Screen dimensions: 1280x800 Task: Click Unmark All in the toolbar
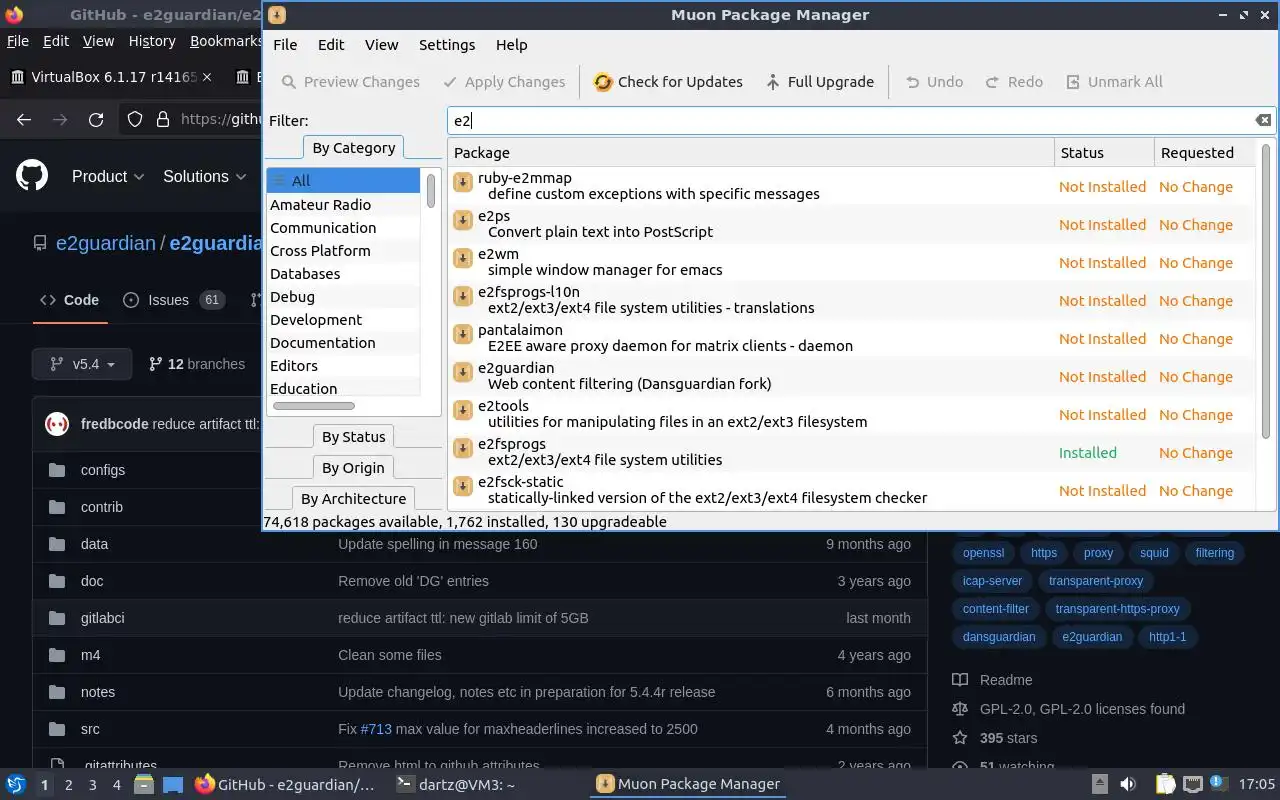[x=1114, y=82]
